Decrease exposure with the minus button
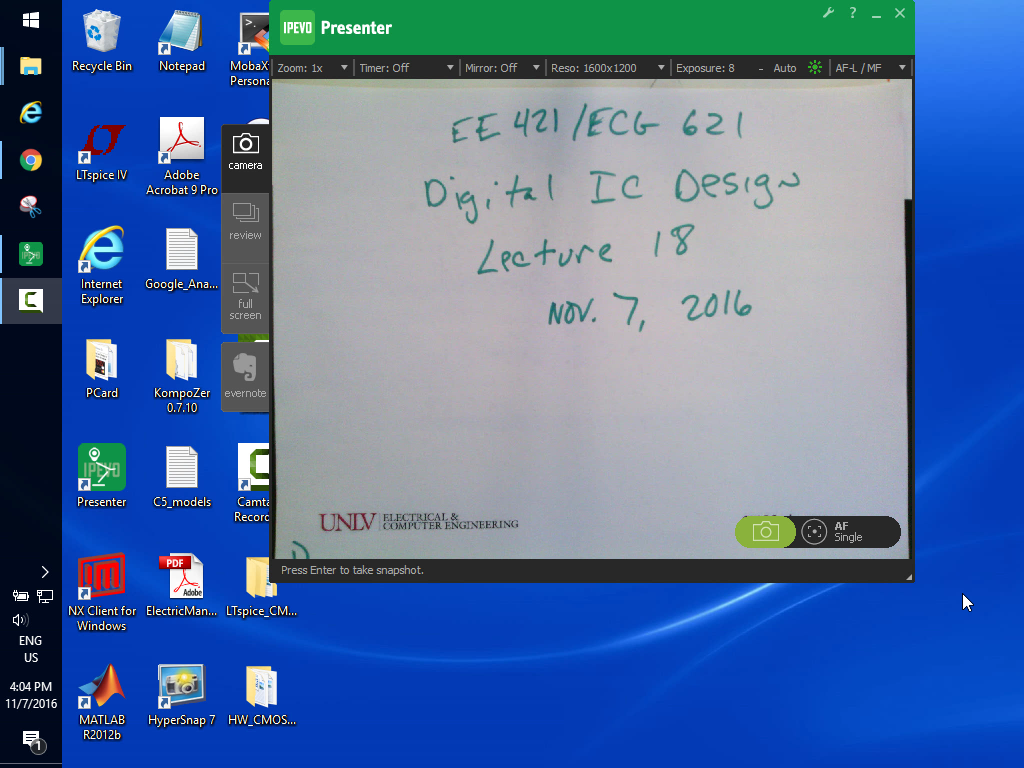This screenshot has height=768, width=1024. pos(760,68)
